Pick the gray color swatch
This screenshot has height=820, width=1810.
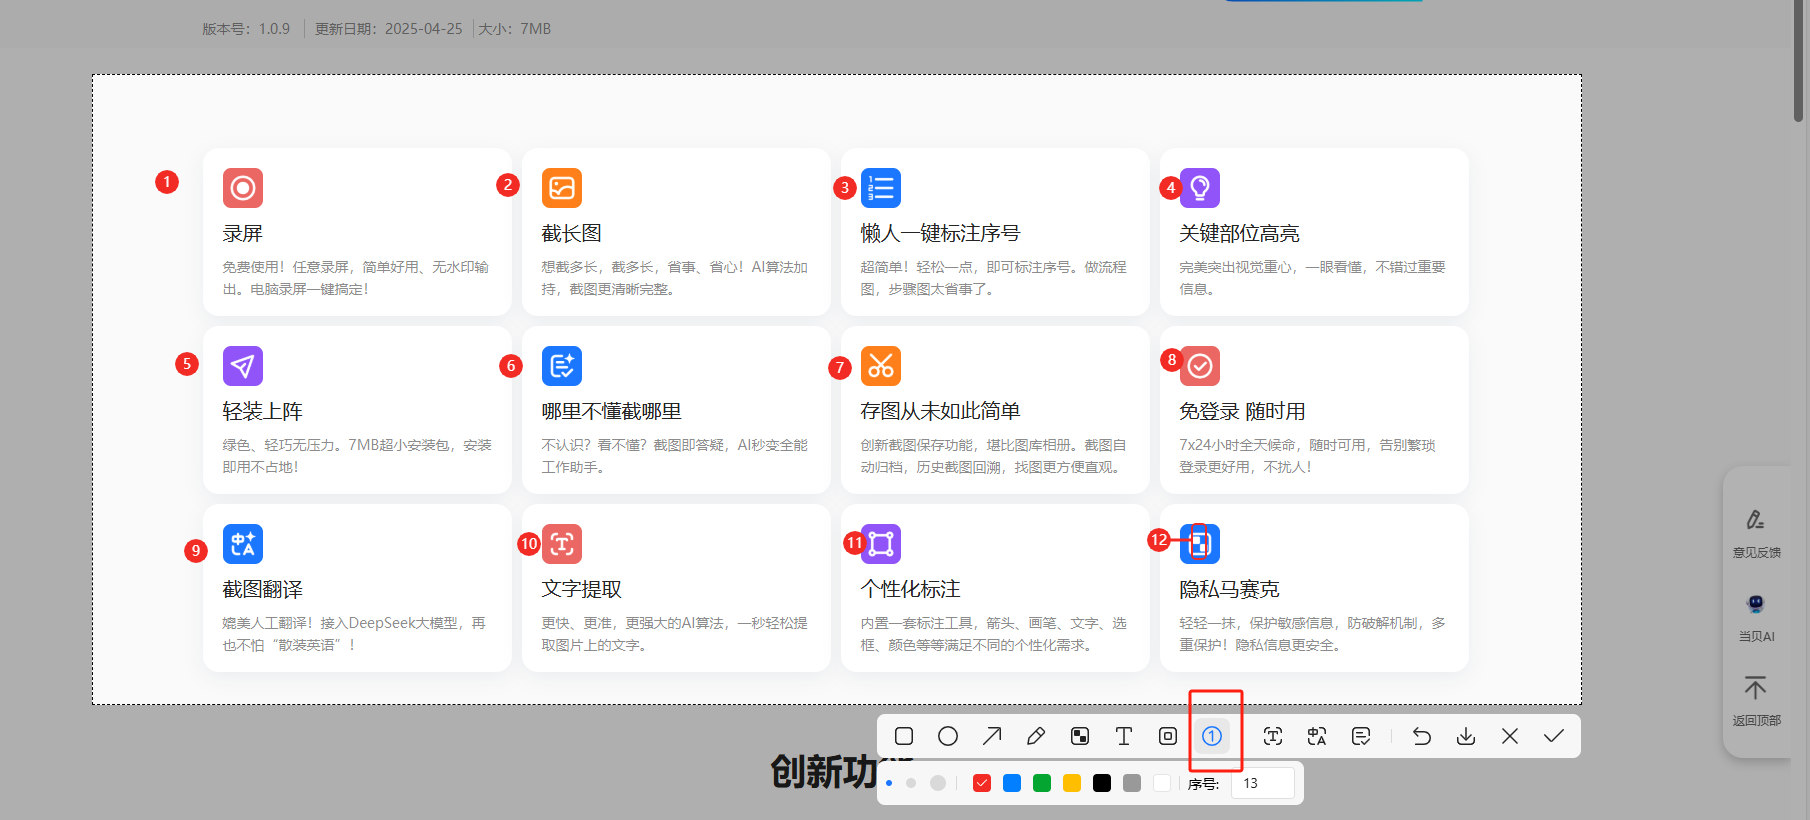(x=1132, y=783)
